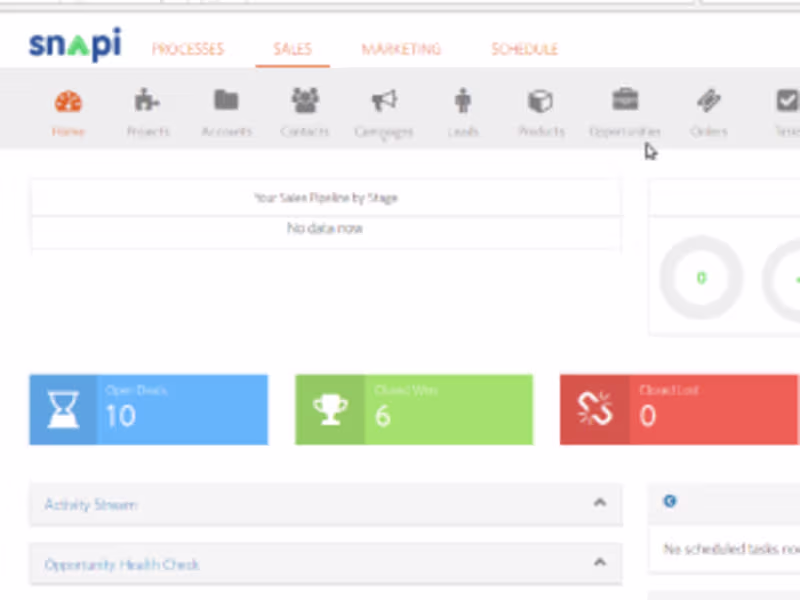The image size is (800, 600).
Task: Select the Sales tab
Action: coord(292,49)
